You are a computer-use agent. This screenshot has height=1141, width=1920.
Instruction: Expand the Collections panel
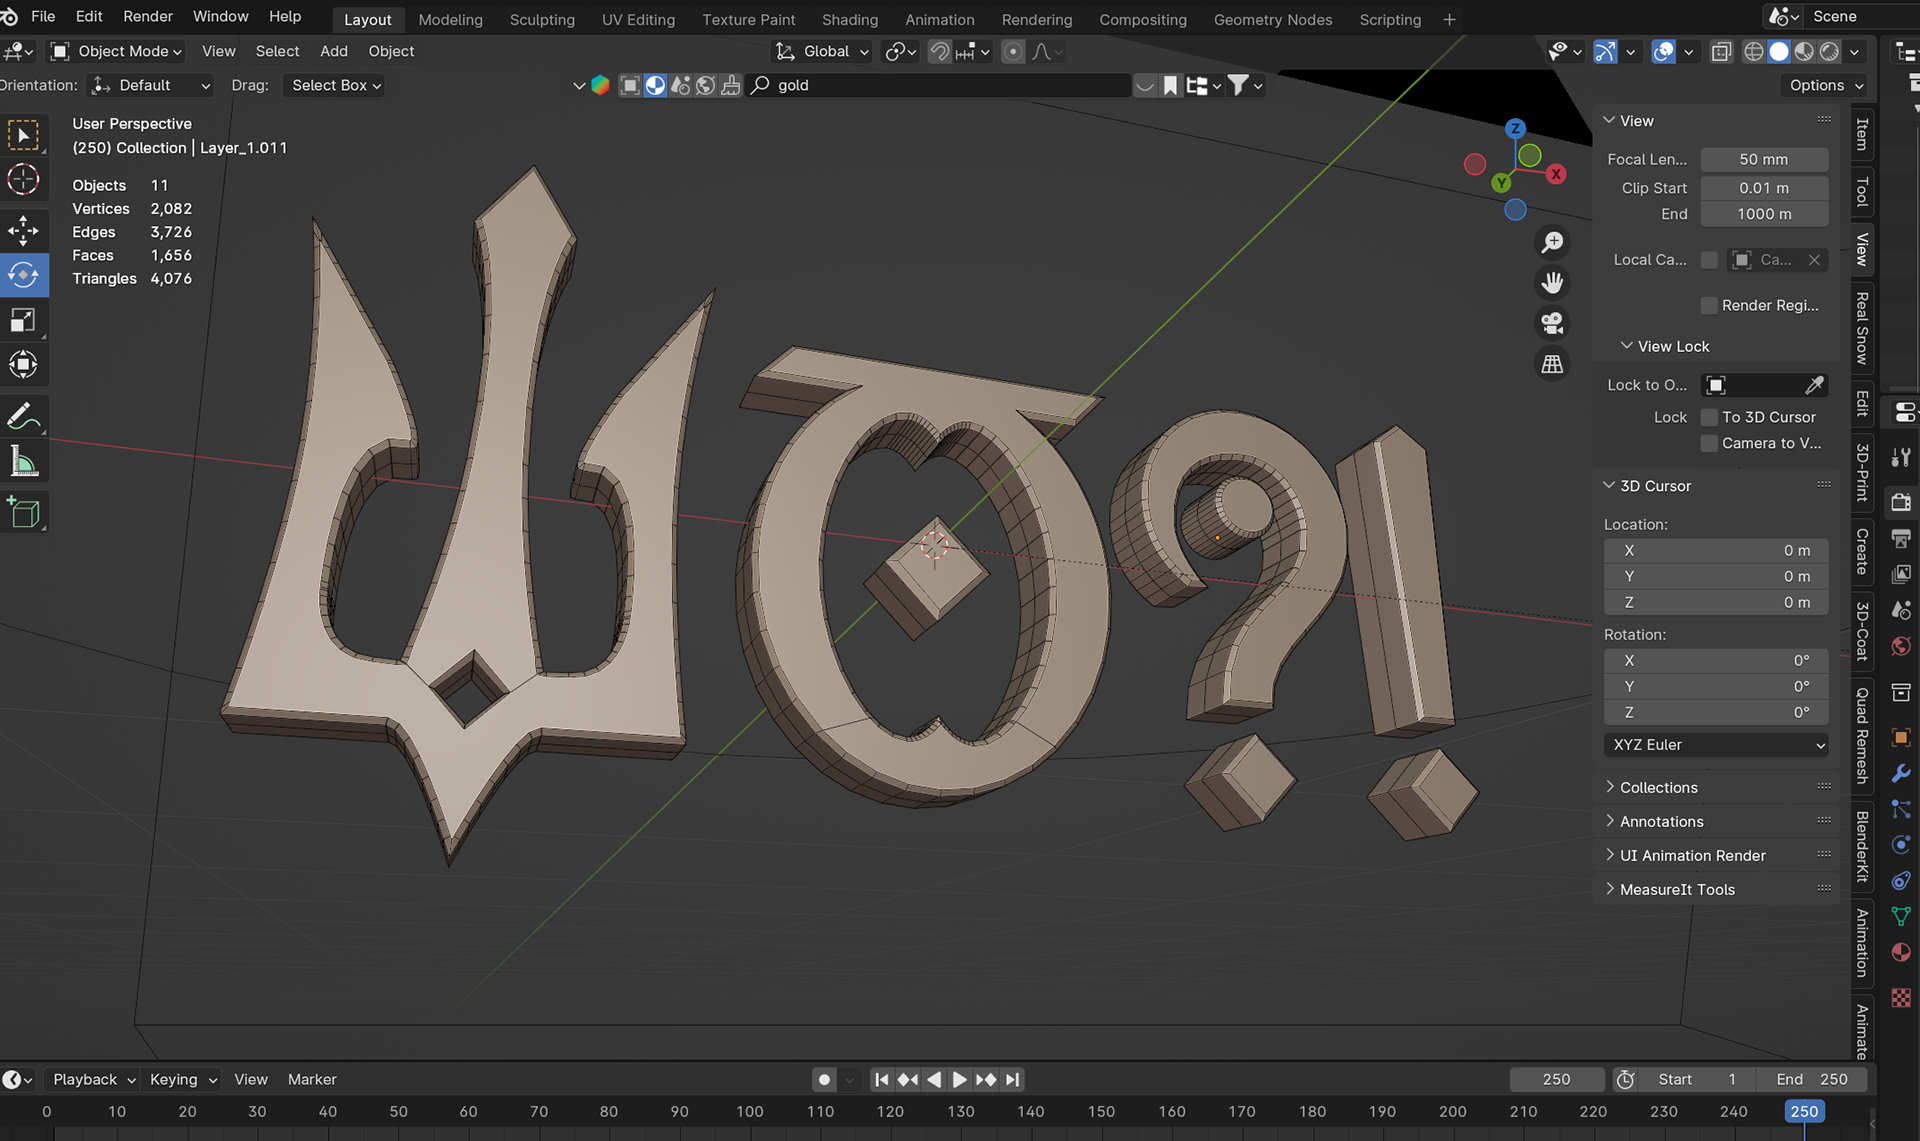(1658, 787)
